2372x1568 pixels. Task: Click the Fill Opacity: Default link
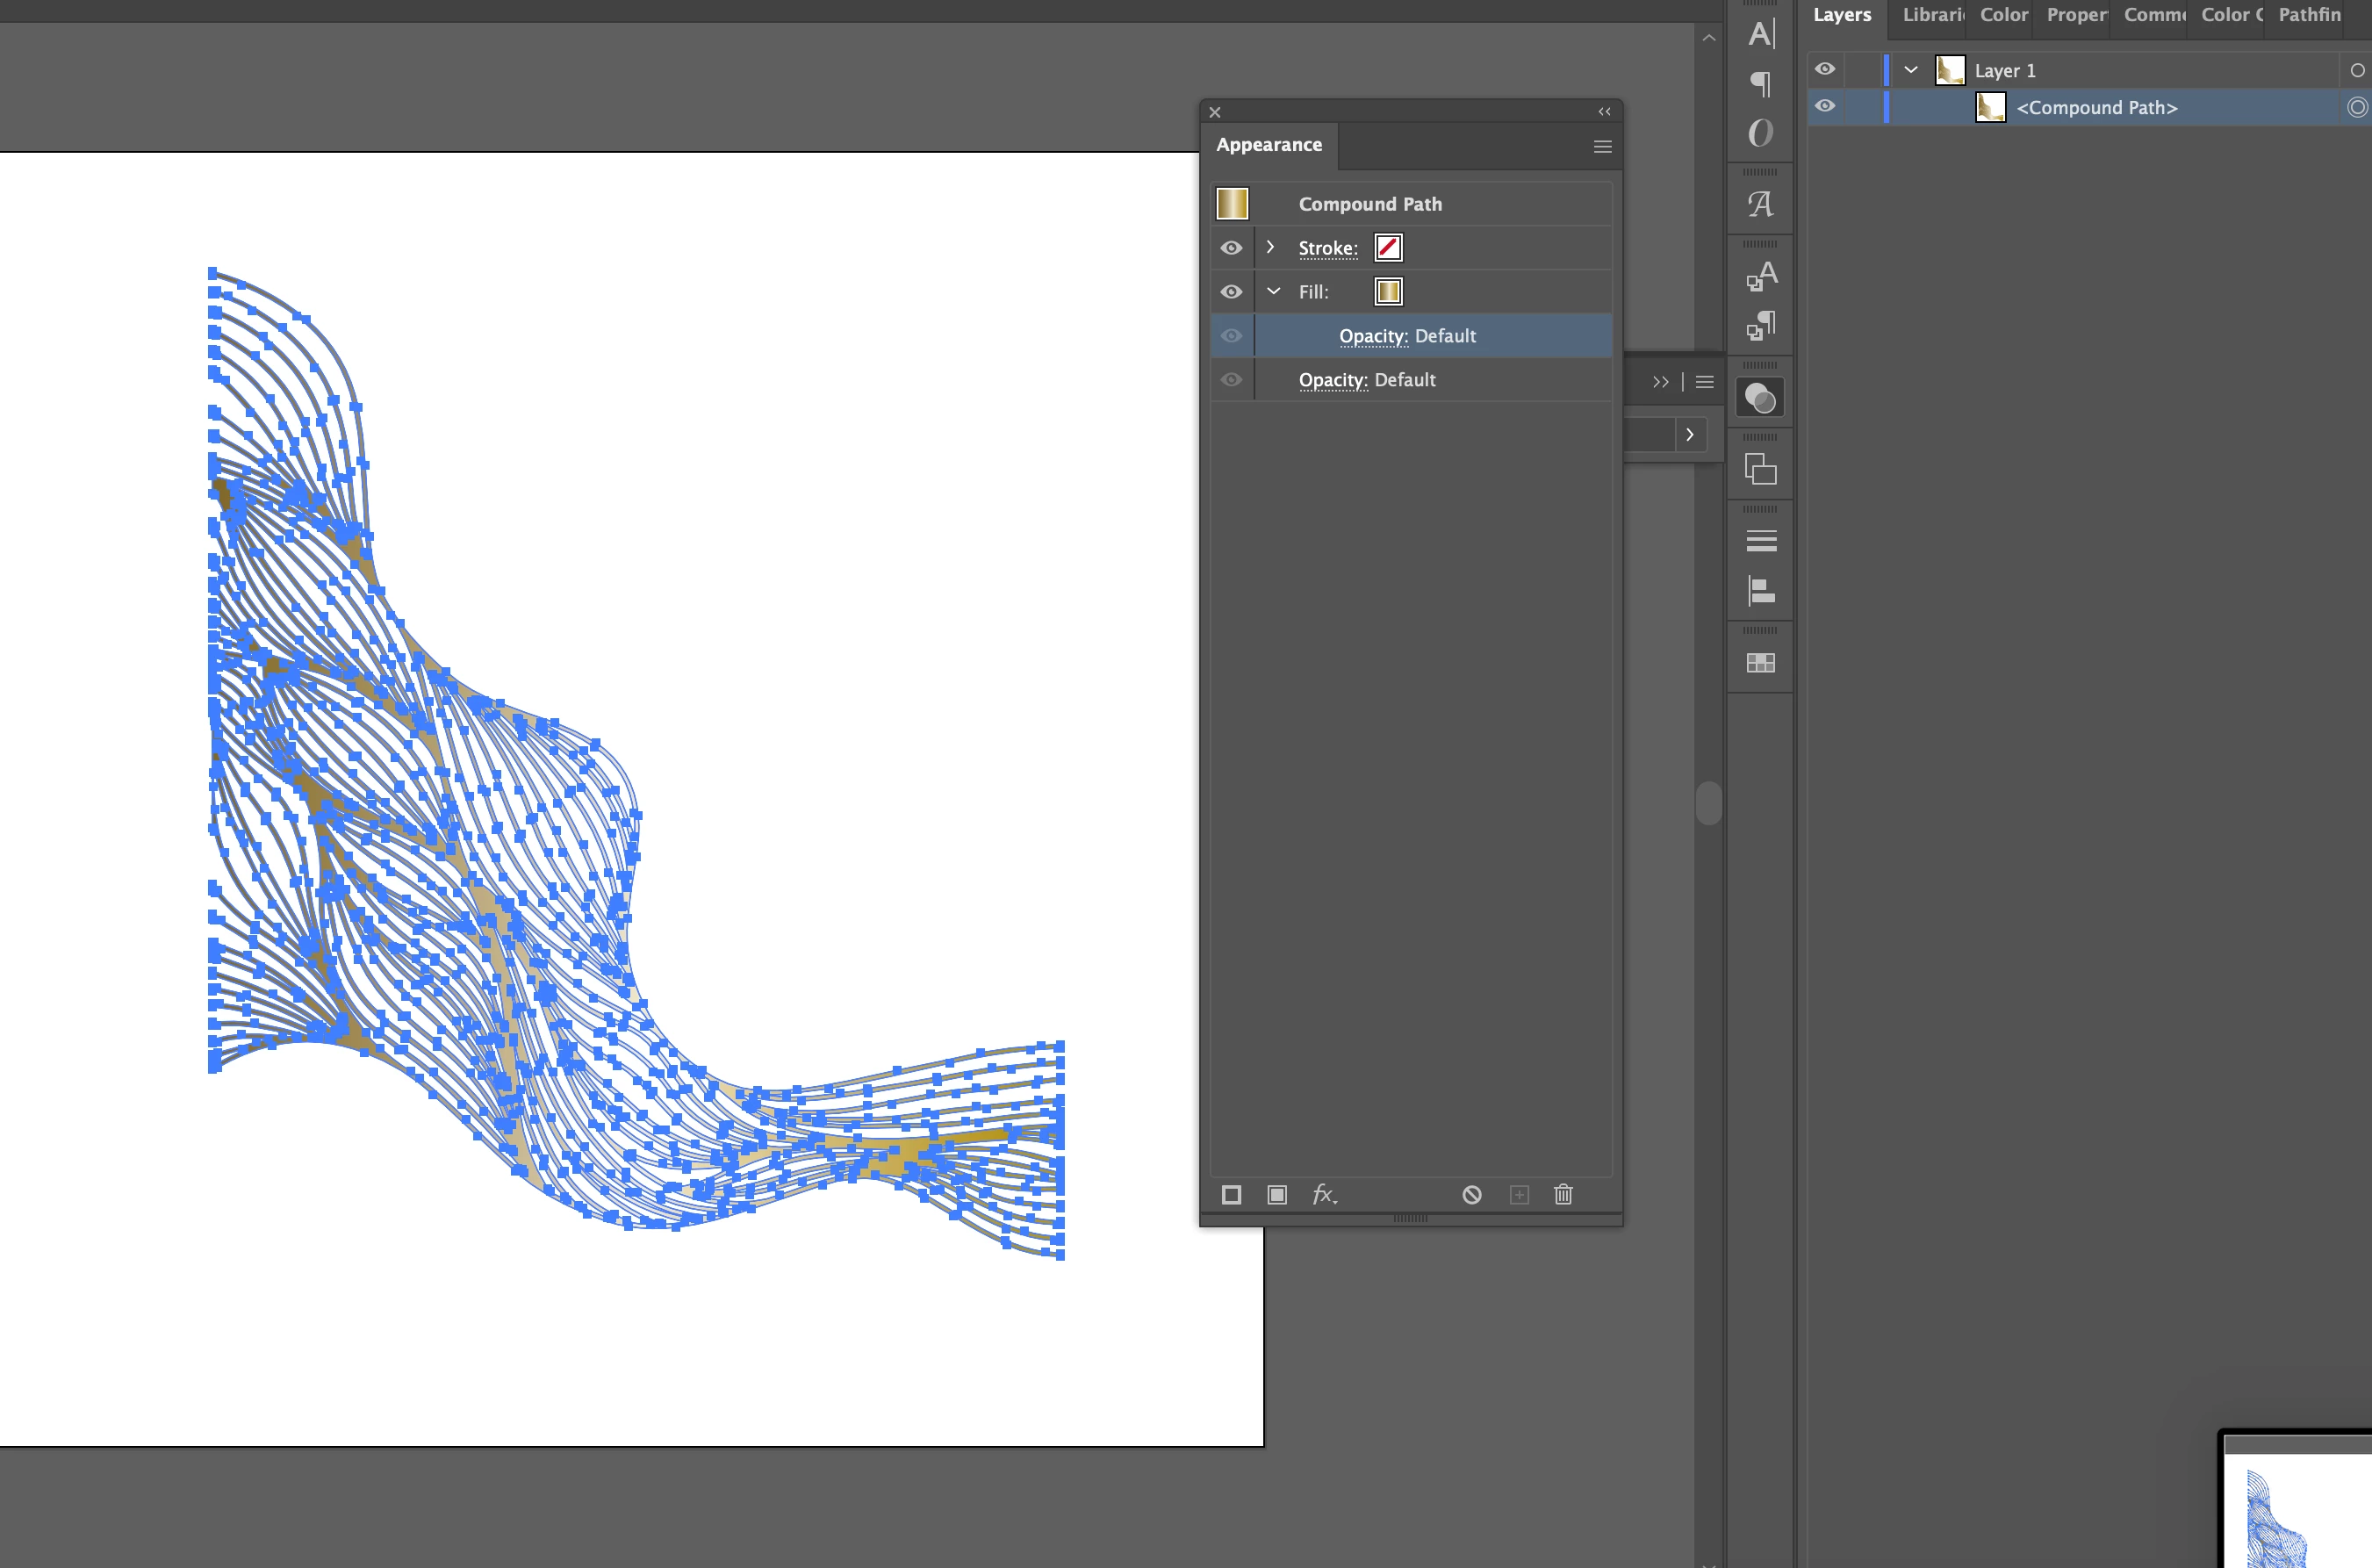pos(1372,336)
